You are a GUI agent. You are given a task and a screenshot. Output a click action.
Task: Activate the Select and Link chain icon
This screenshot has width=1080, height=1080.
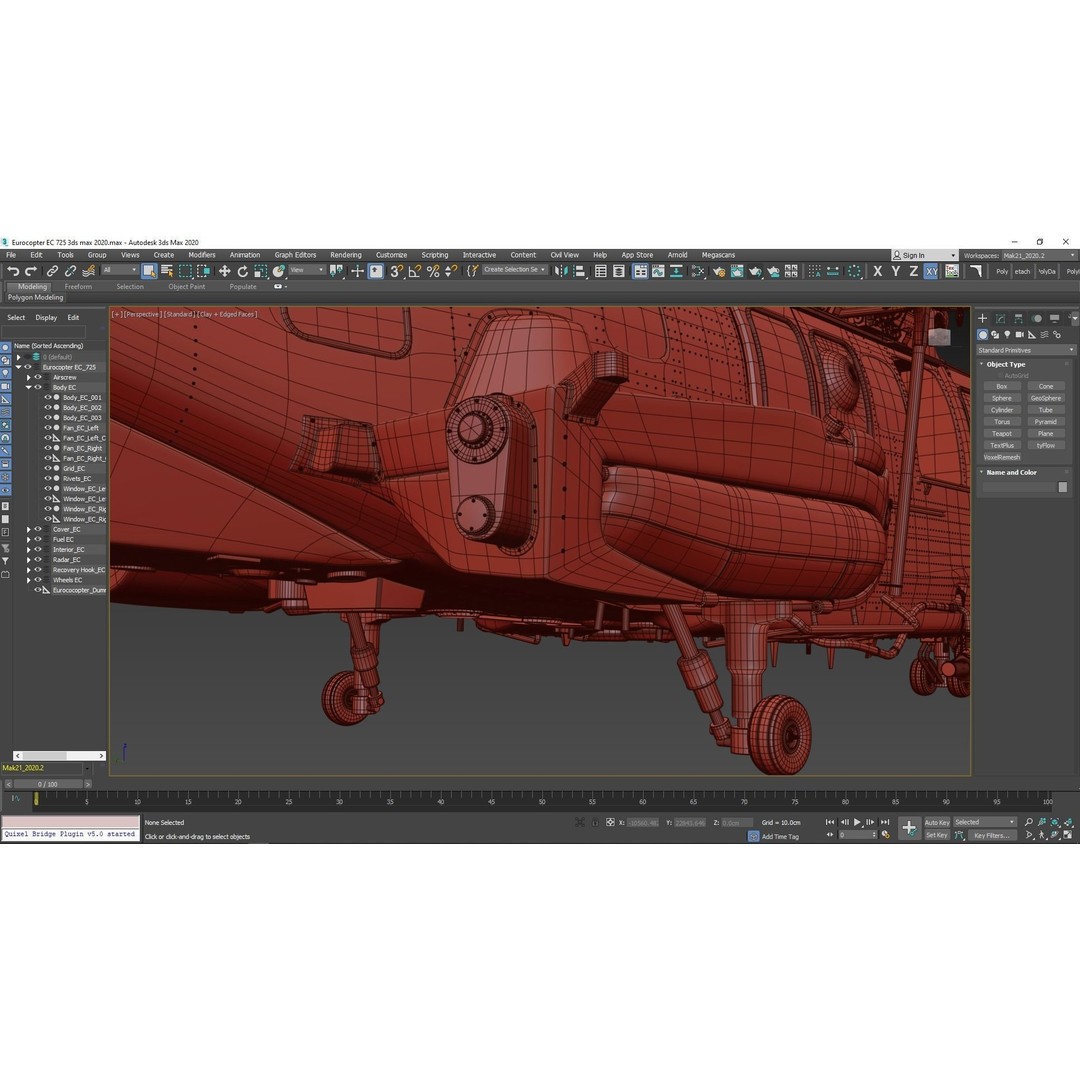(52, 271)
